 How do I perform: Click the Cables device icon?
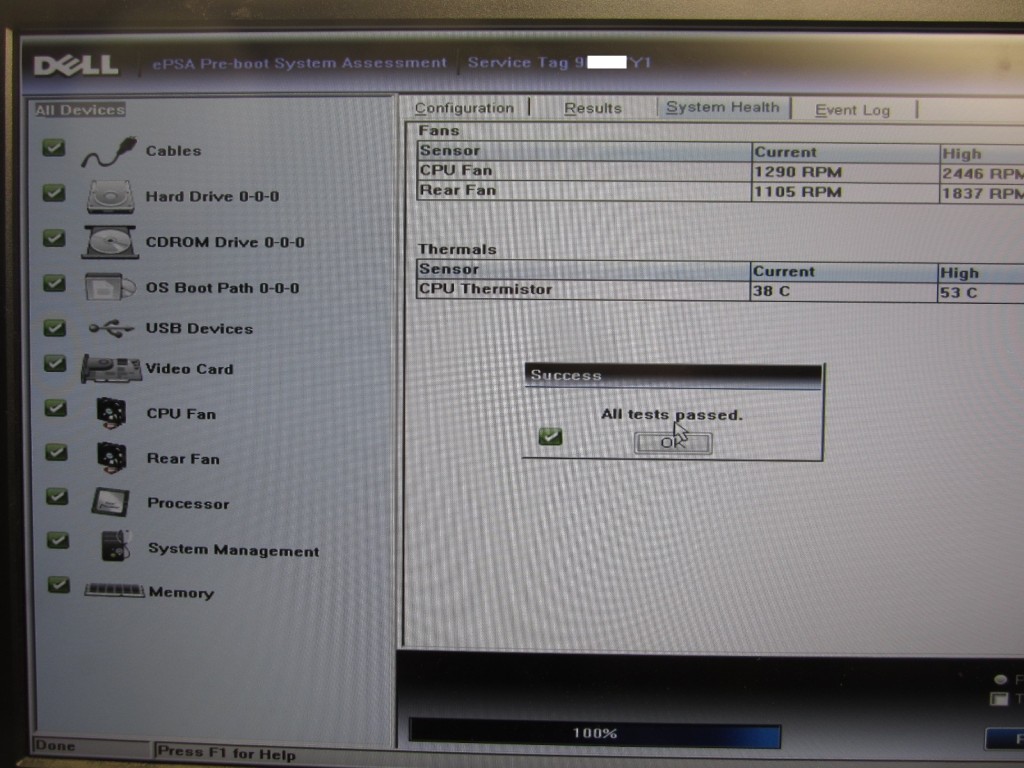108,152
